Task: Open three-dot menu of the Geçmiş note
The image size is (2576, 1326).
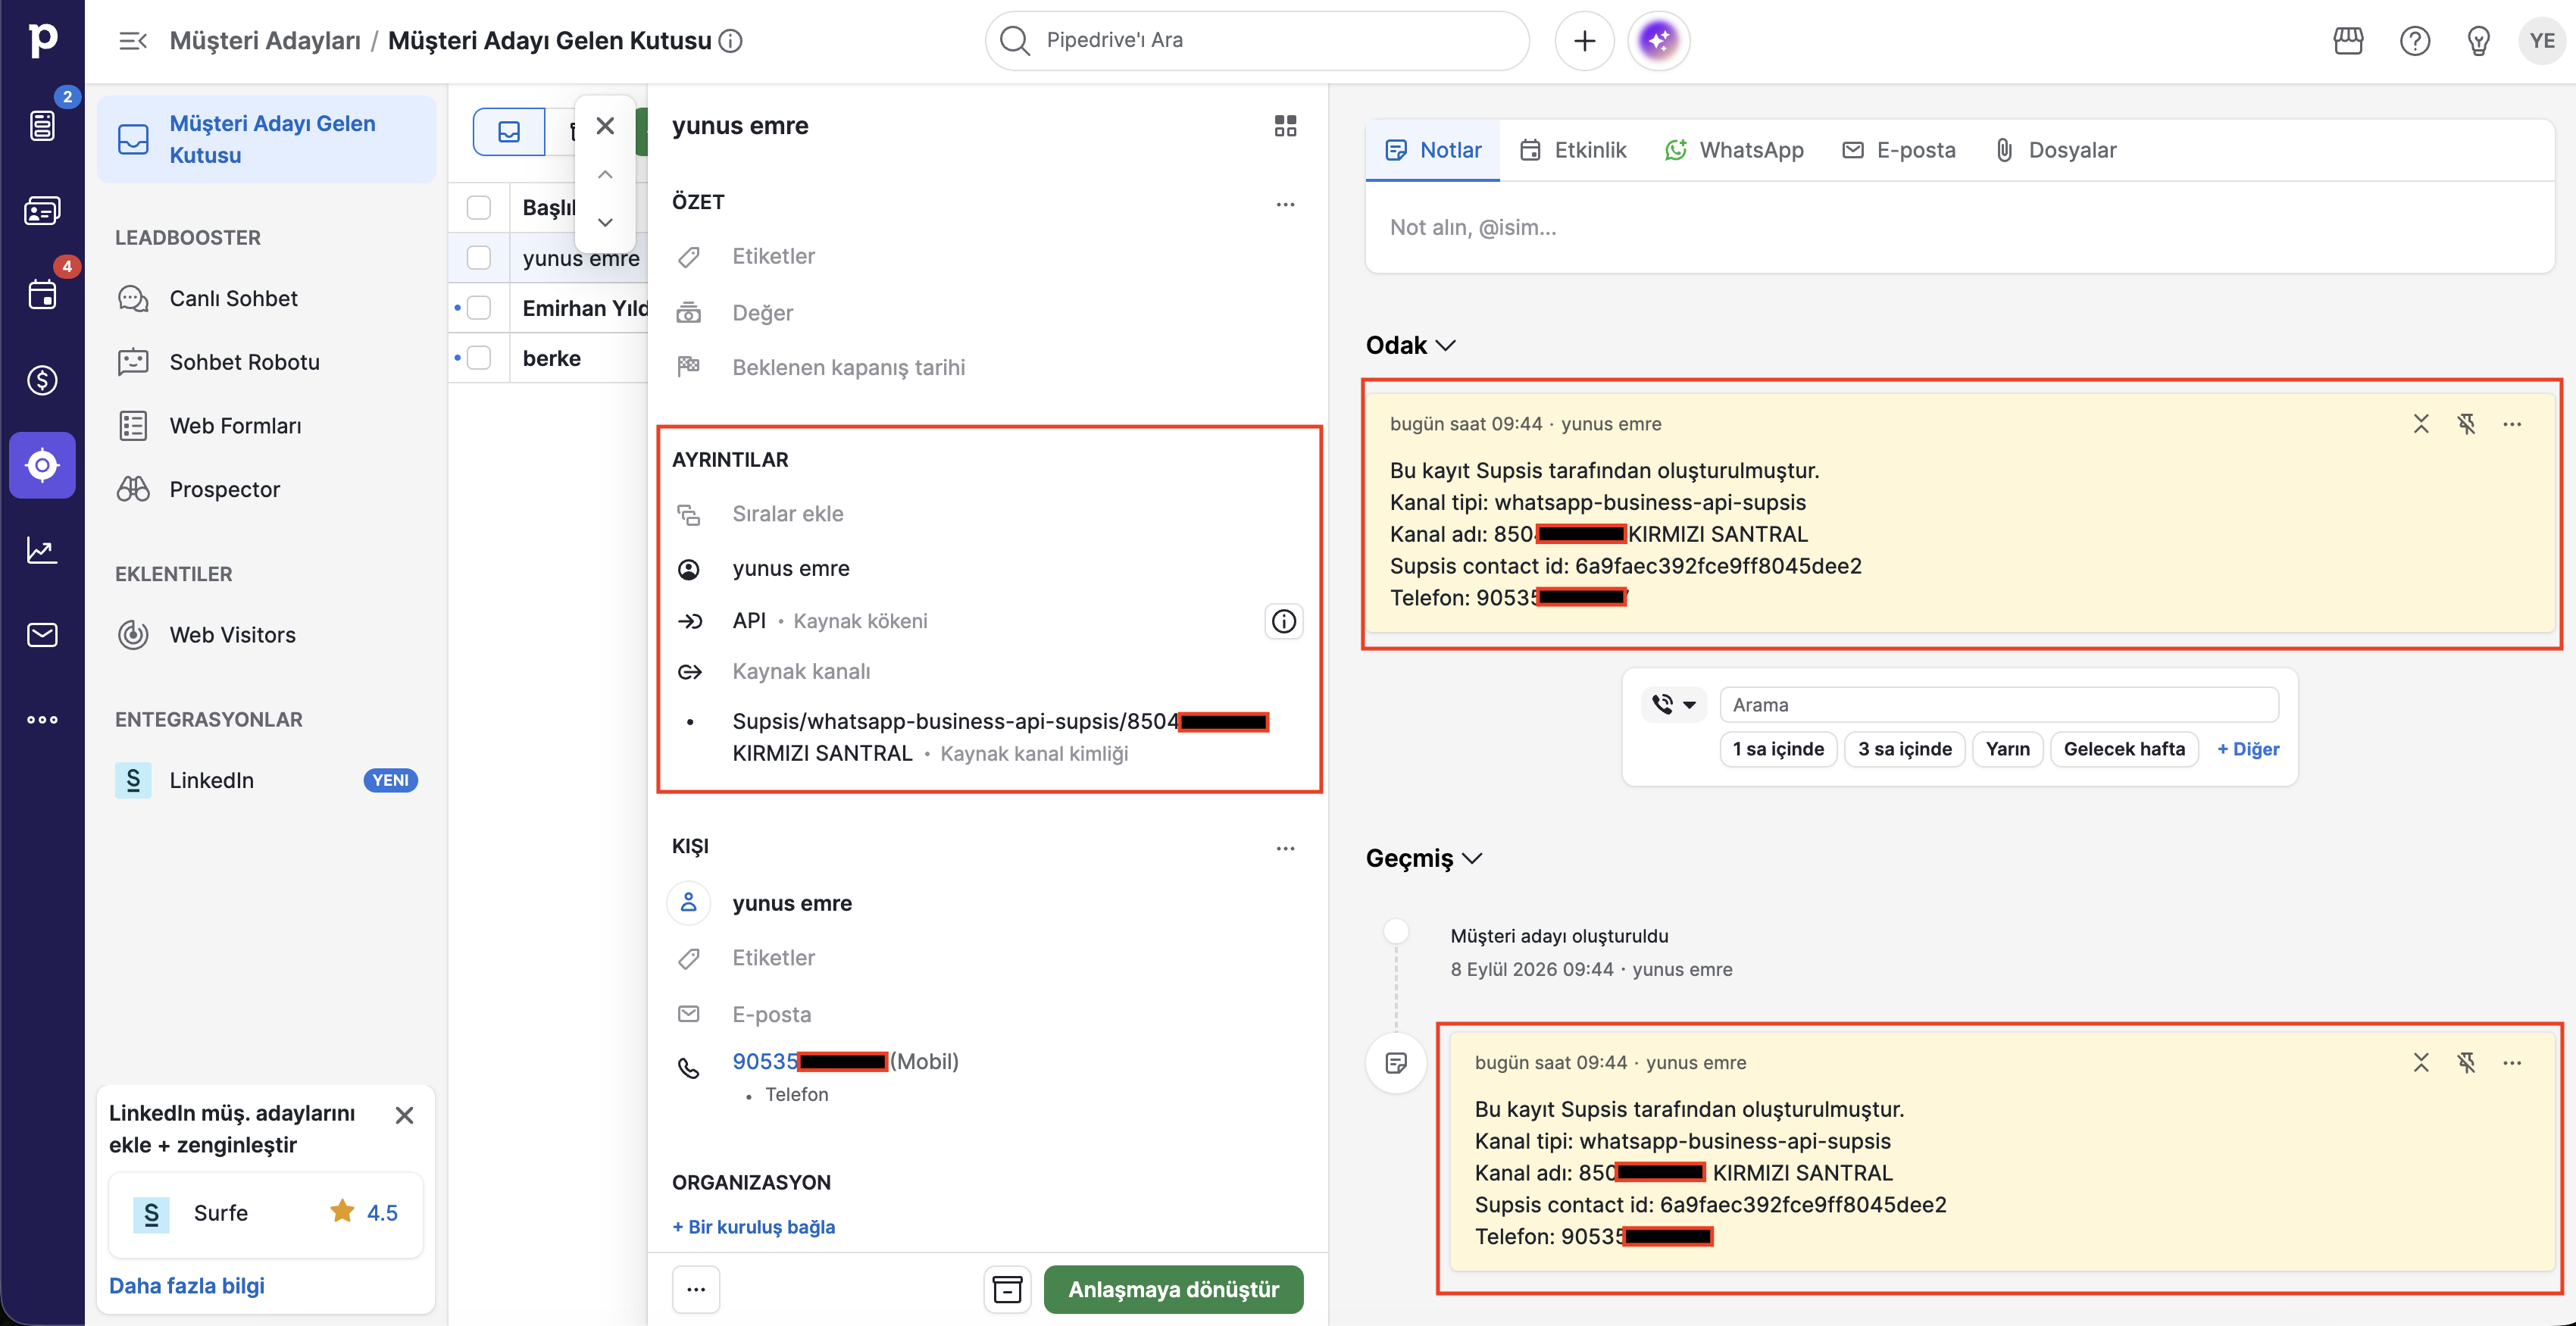Action: tap(2512, 1062)
